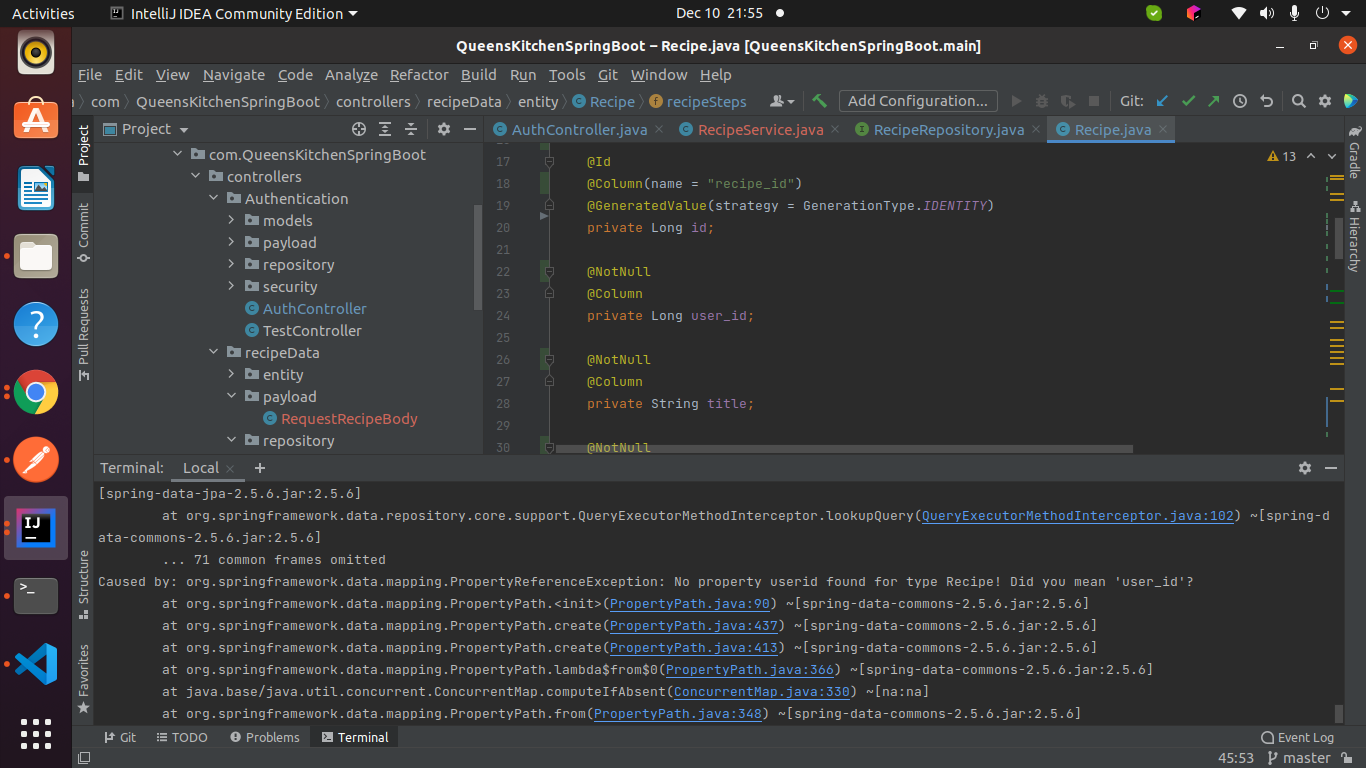Click Collapse All in Project panel
1366x768 pixels.
click(411, 129)
